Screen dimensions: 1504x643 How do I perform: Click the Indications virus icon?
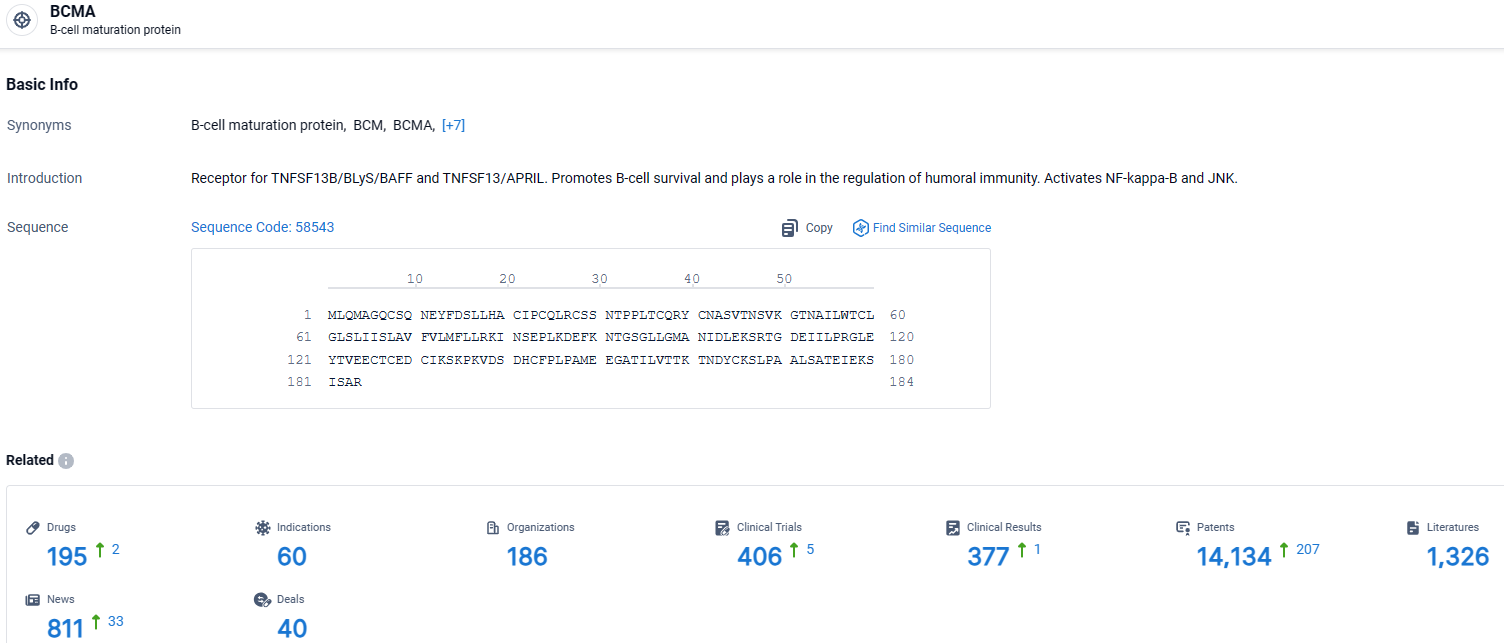(263, 527)
